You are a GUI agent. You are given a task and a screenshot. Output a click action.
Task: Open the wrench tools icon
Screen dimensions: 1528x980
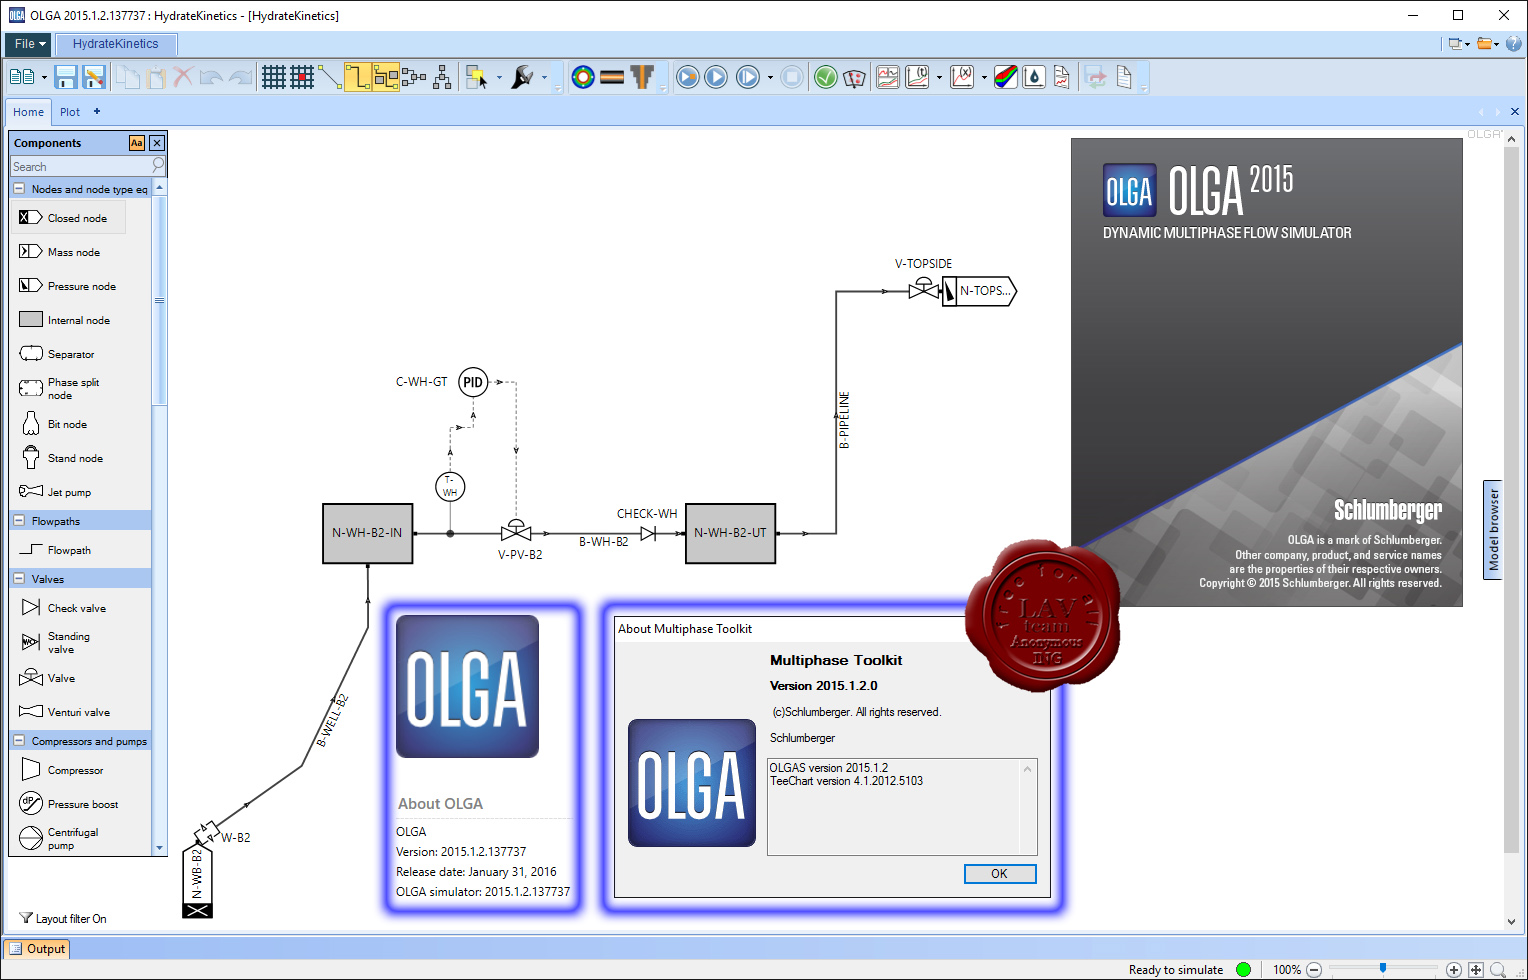pos(522,77)
